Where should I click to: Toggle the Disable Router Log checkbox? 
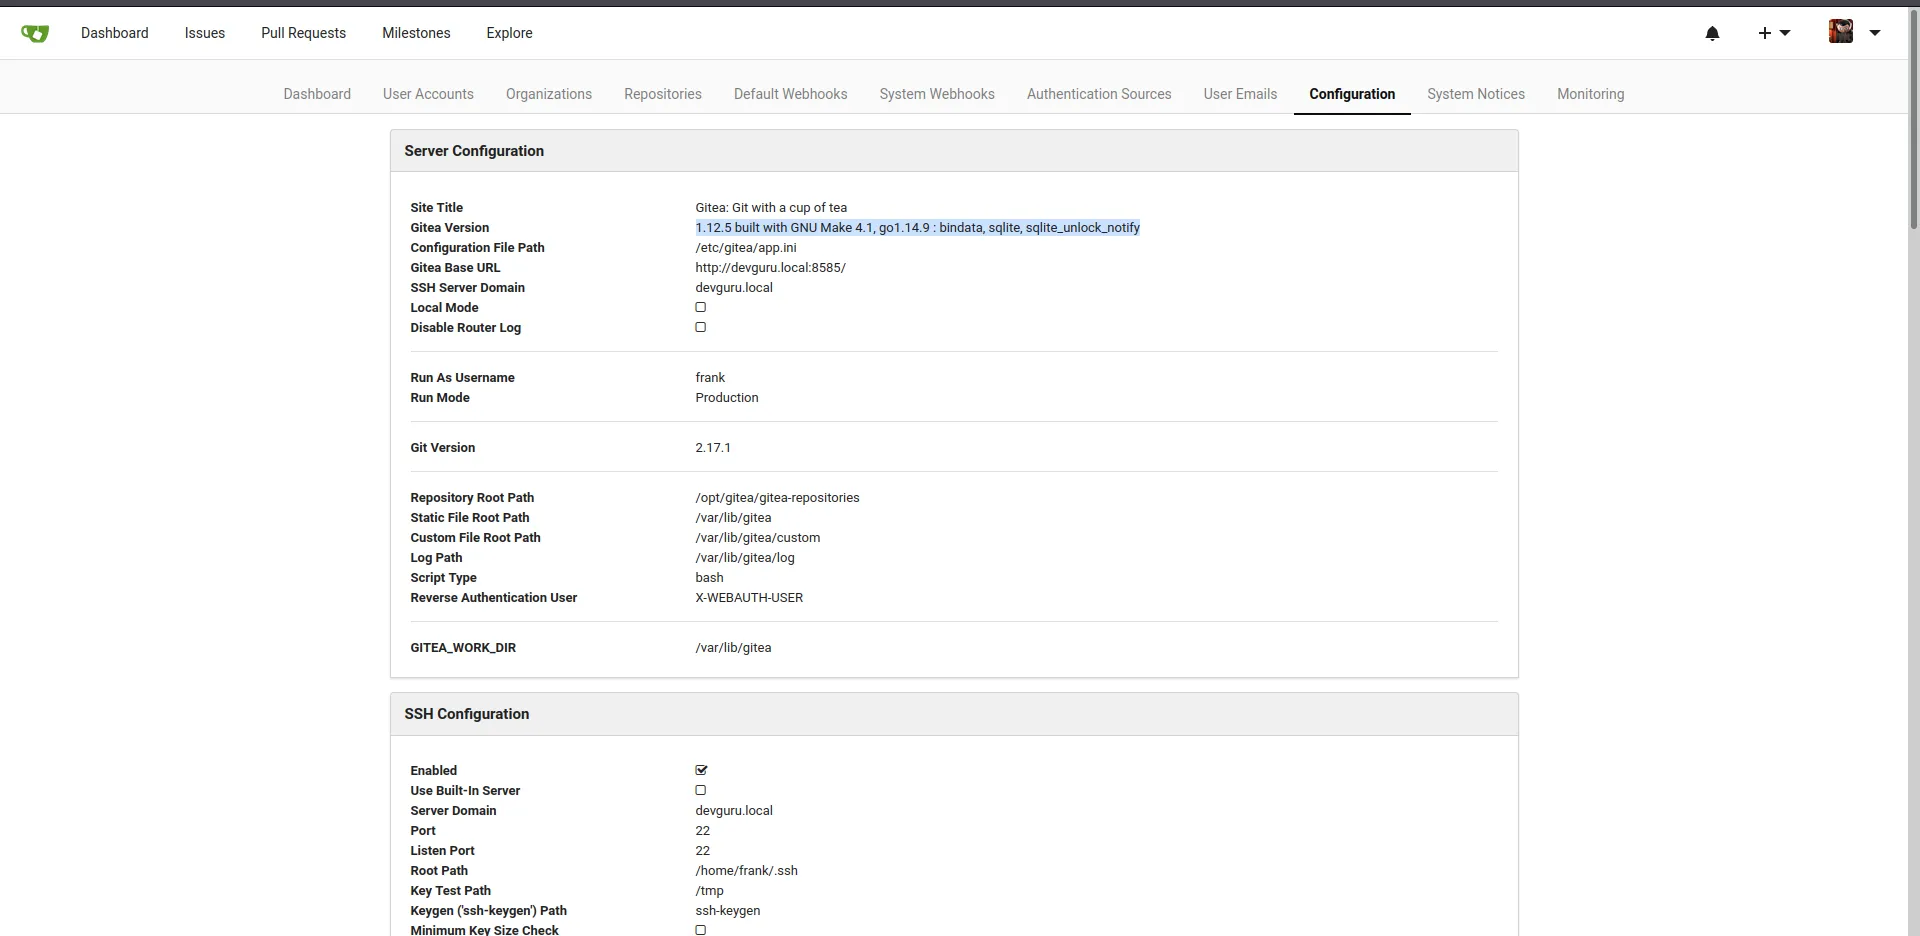700,327
